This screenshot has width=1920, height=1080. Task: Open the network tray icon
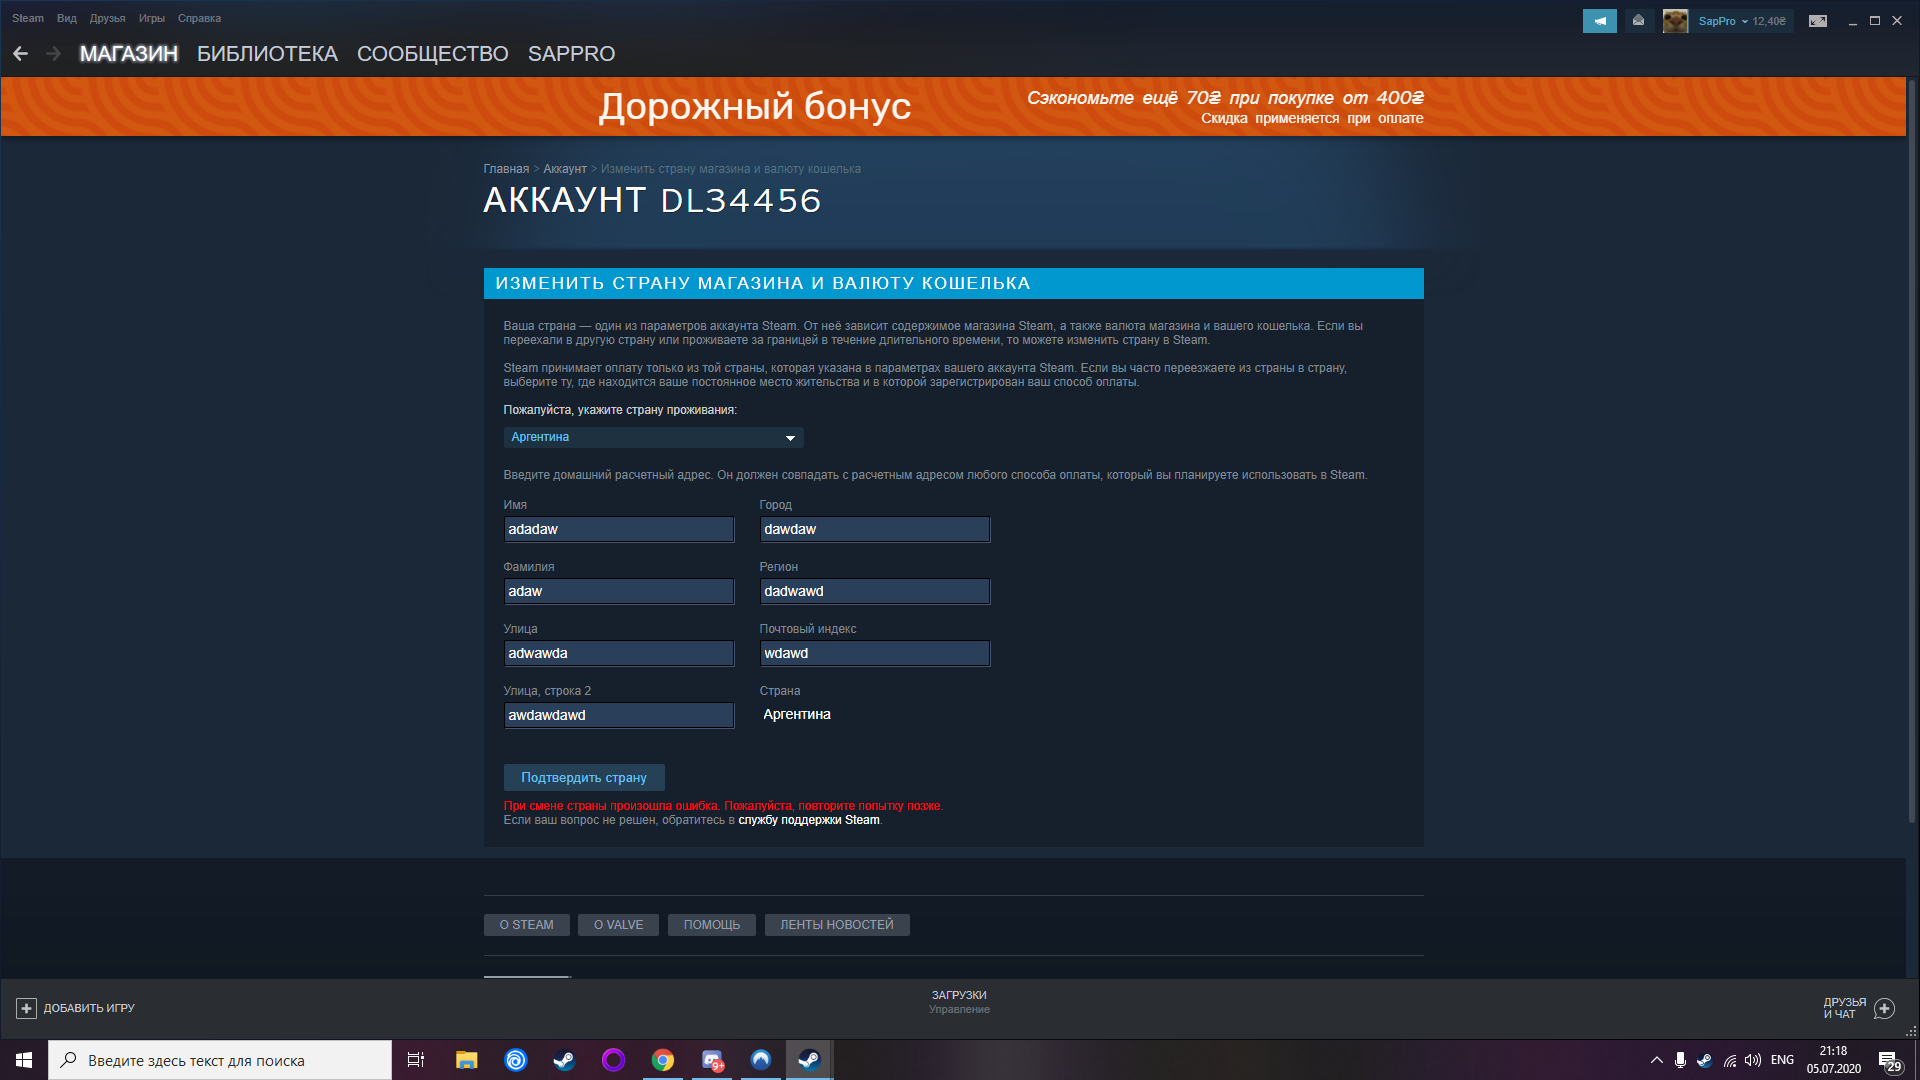coord(1729,1060)
